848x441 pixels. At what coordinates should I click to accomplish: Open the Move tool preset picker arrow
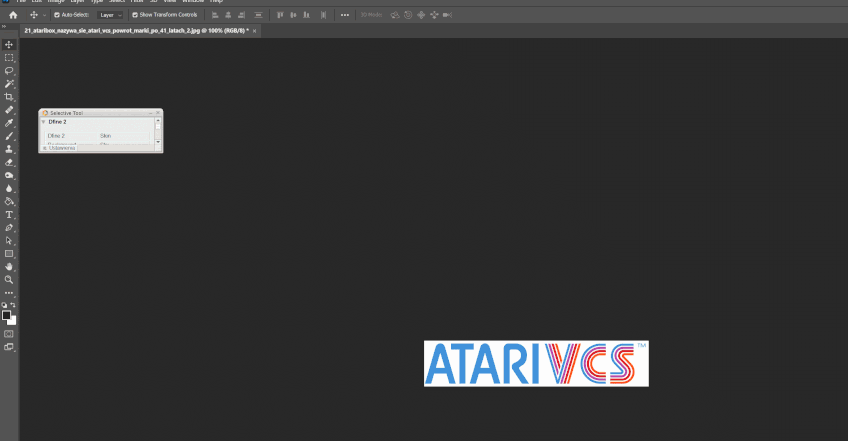coord(44,15)
